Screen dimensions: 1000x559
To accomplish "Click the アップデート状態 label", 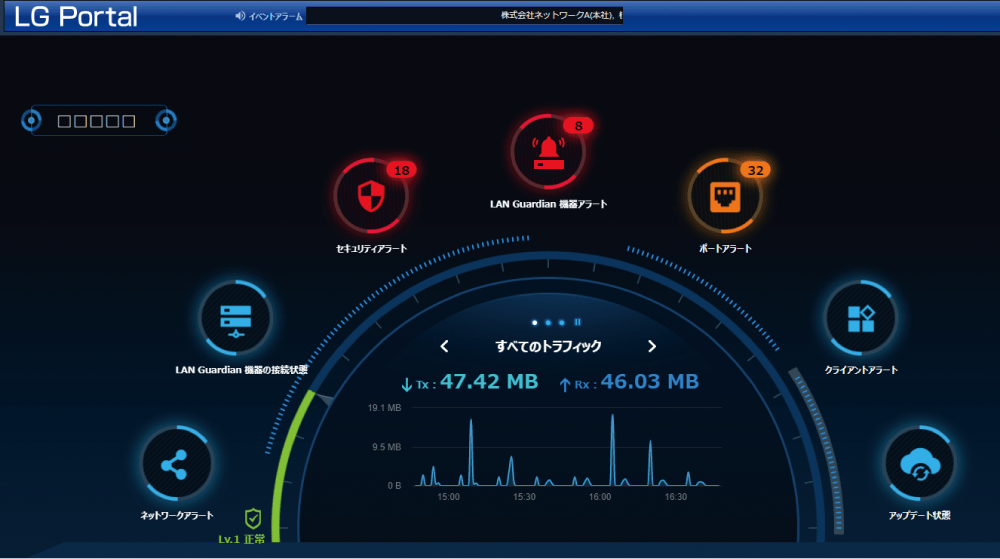I will coord(920,515).
